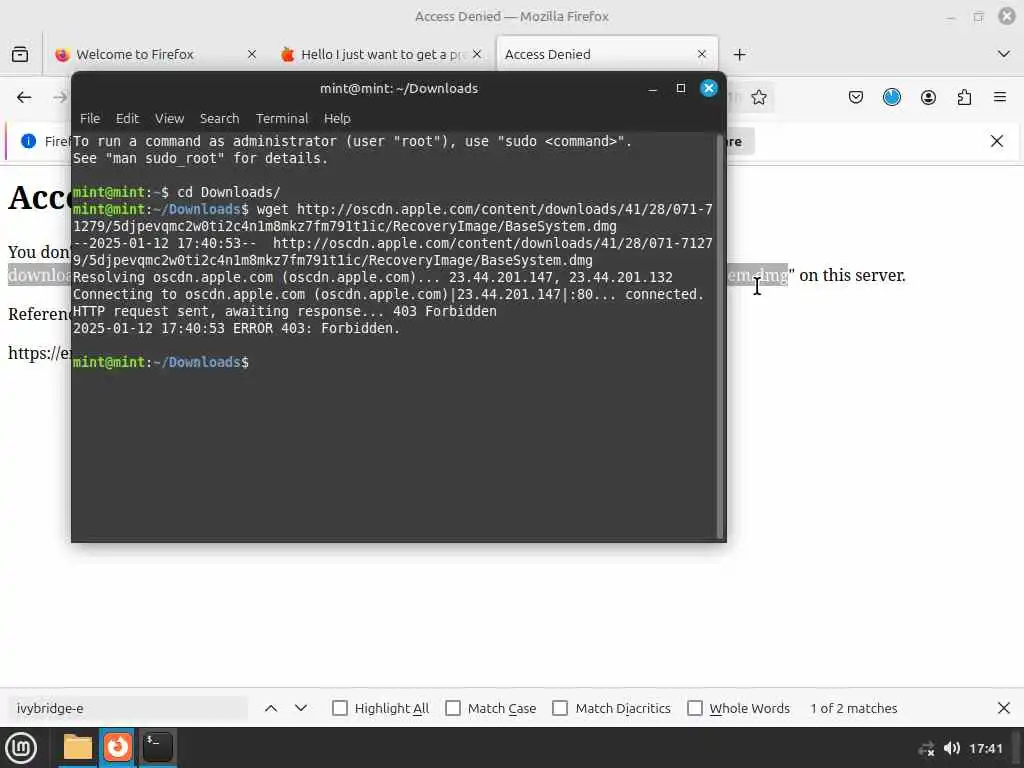Viewport: 1024px width, 768px height.
Task: Open Firefox View recent browsing icon
Action: 20,54
